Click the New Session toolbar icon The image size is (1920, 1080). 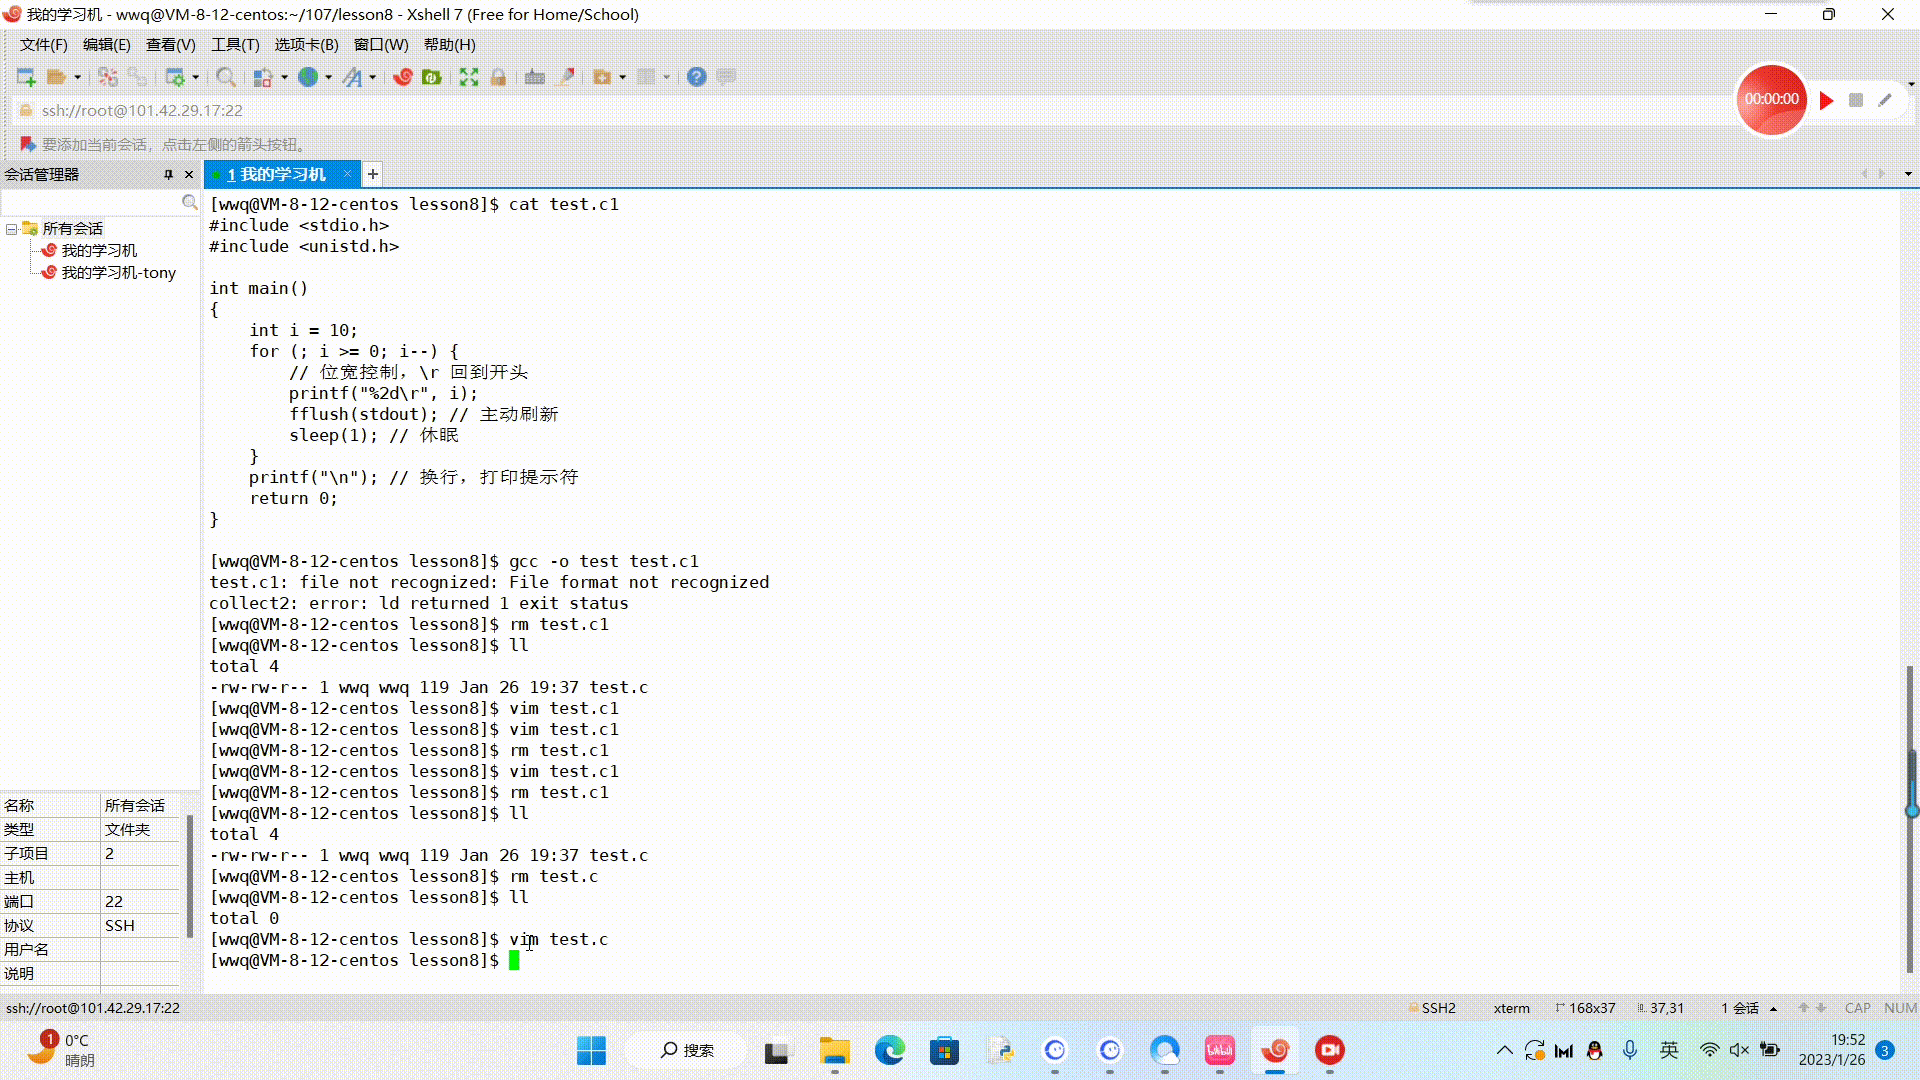coord(26,77)
